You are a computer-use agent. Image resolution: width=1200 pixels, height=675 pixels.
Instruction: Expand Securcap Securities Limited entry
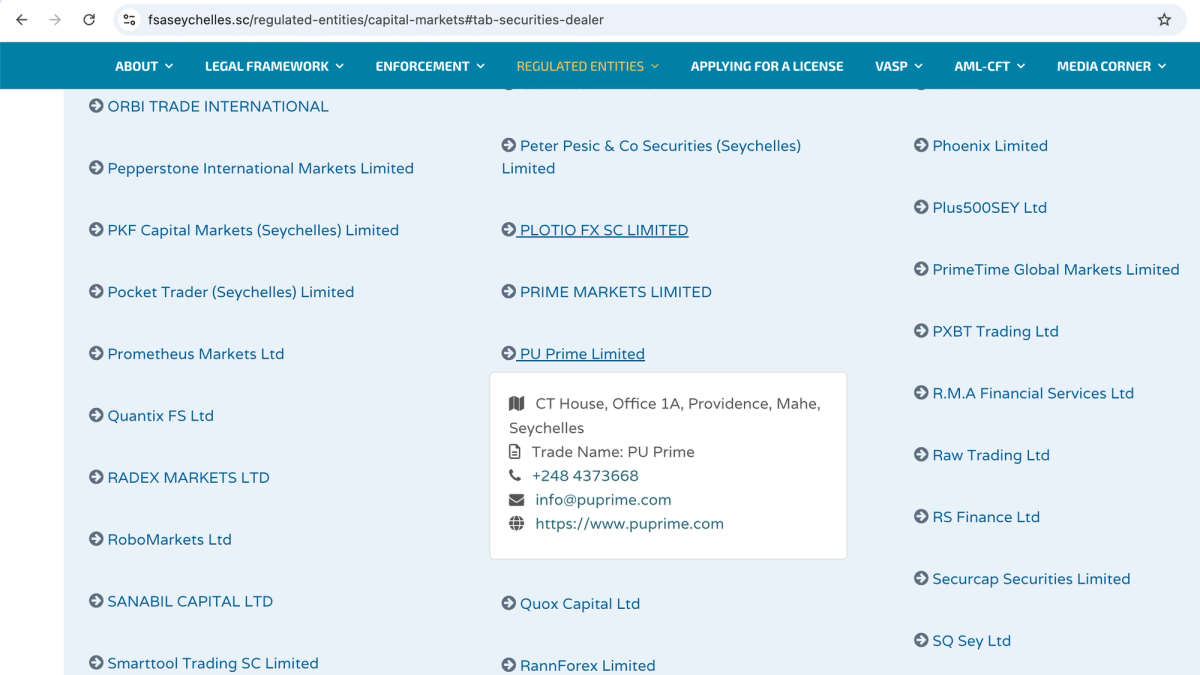pyautogui.click(x=1031, y=579)
